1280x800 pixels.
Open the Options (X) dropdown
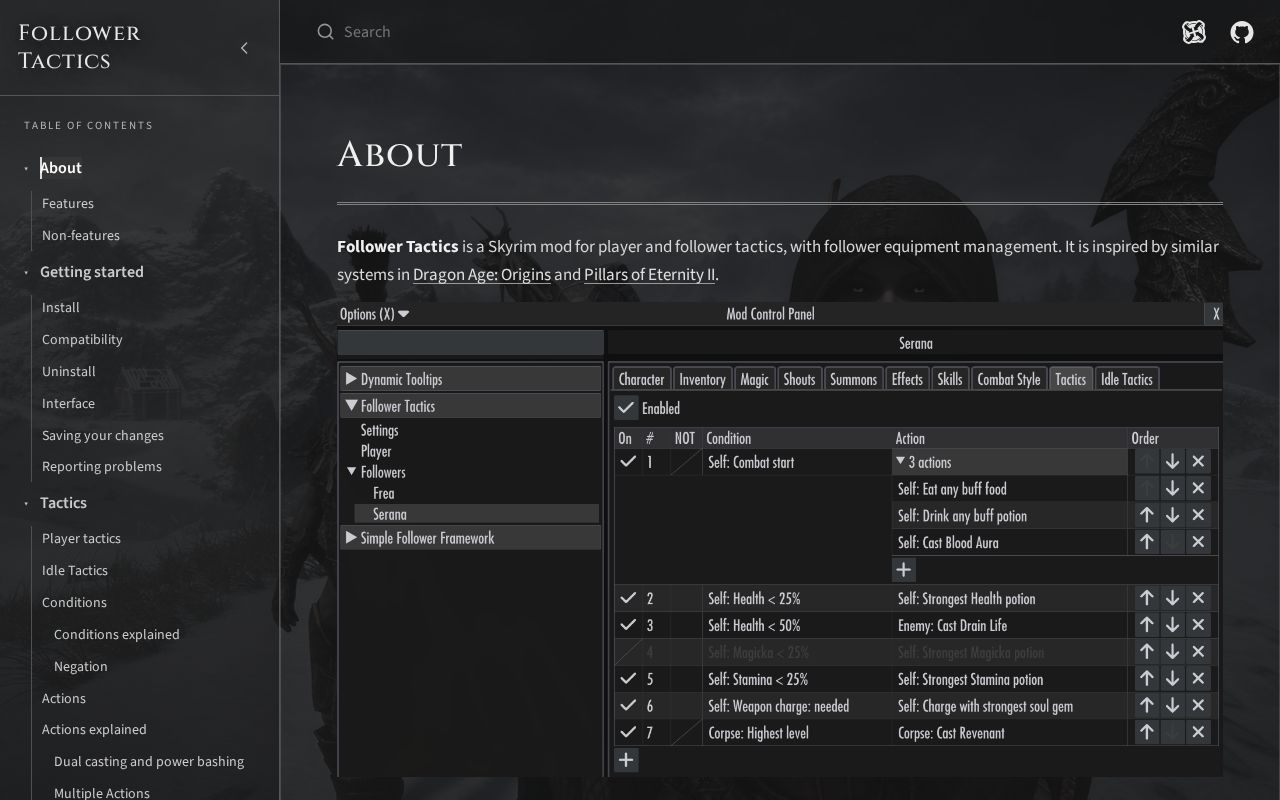(374, 314)
